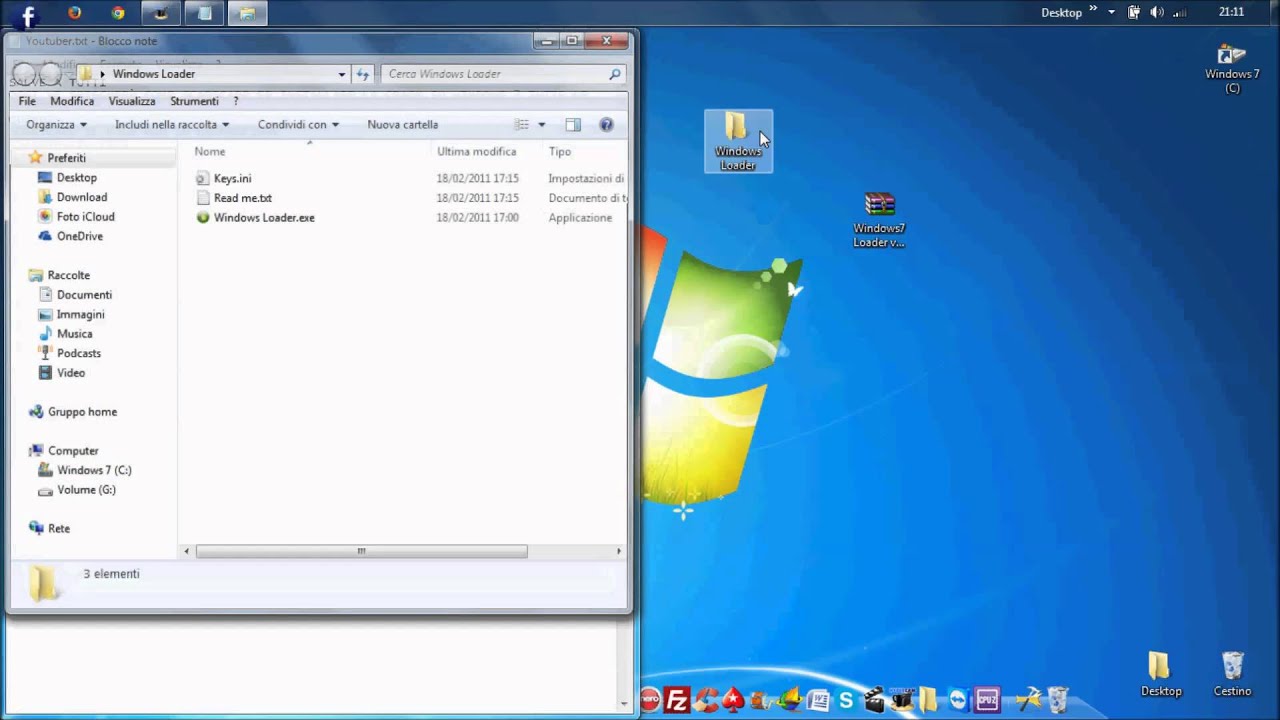The width and height of the screenshot is (1280, 720).
Task: Select Windows7 Loader archive on desktop
Action: tap(879, 220)
